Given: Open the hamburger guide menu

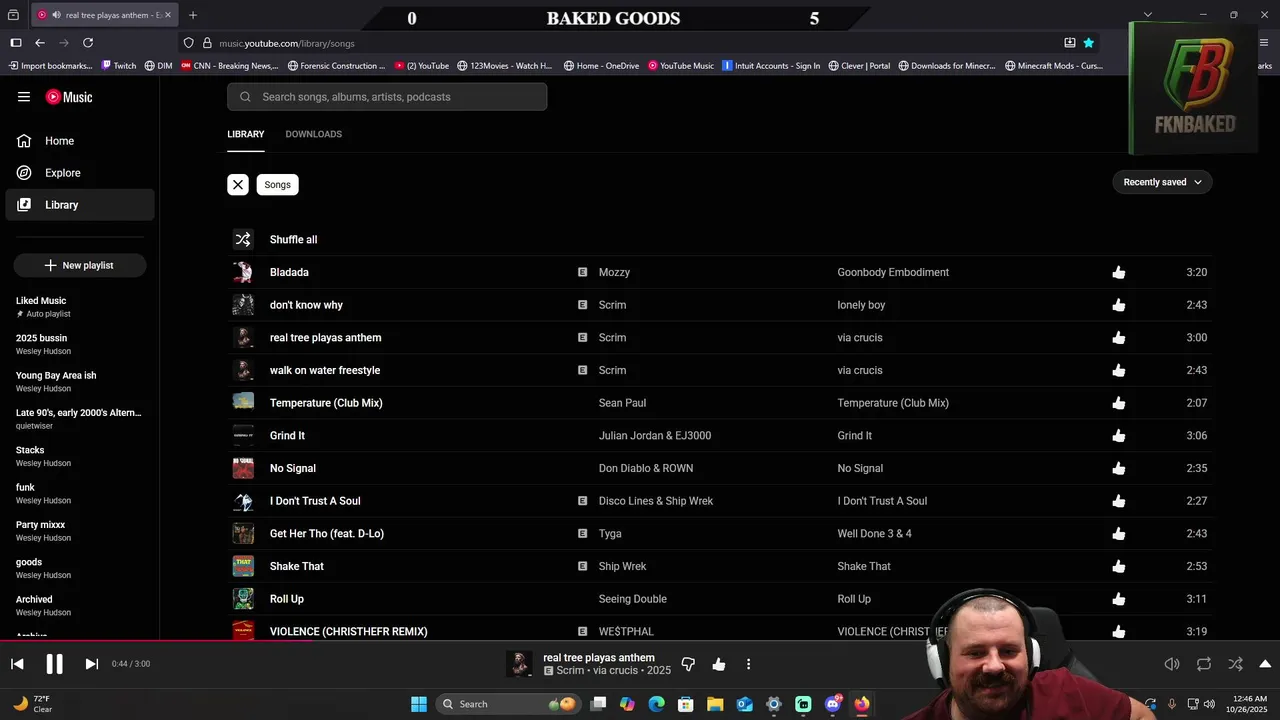Looking at the screenshot, I should coord(24,97).
